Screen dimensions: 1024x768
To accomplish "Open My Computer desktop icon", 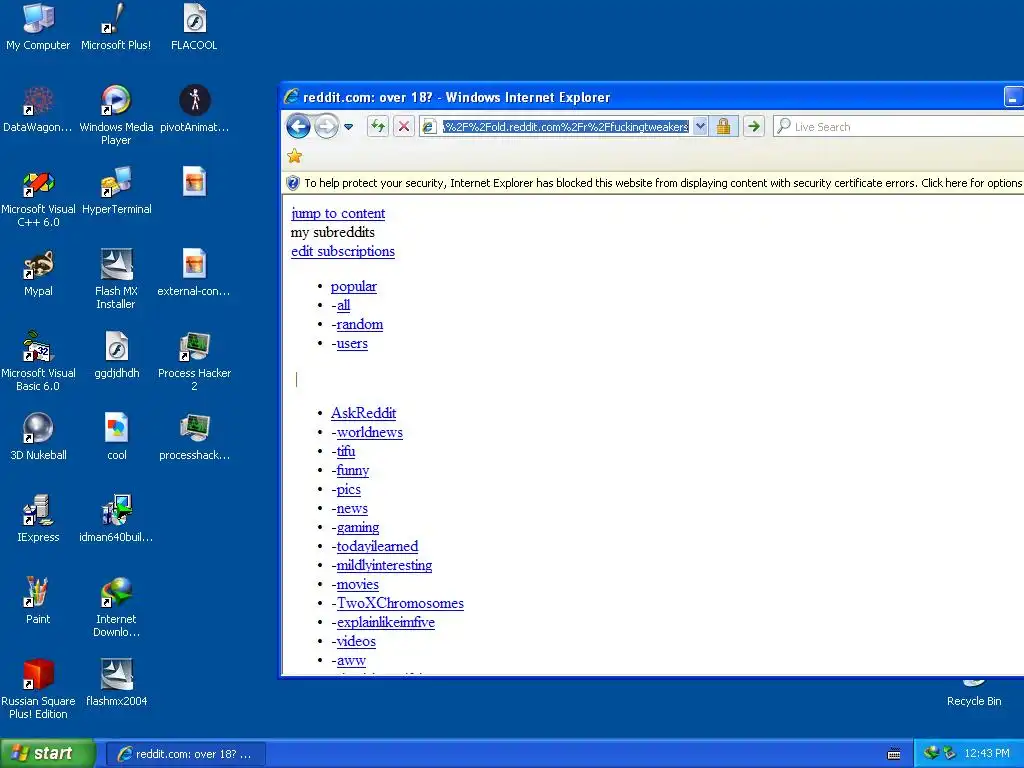I will pos(38,27).
